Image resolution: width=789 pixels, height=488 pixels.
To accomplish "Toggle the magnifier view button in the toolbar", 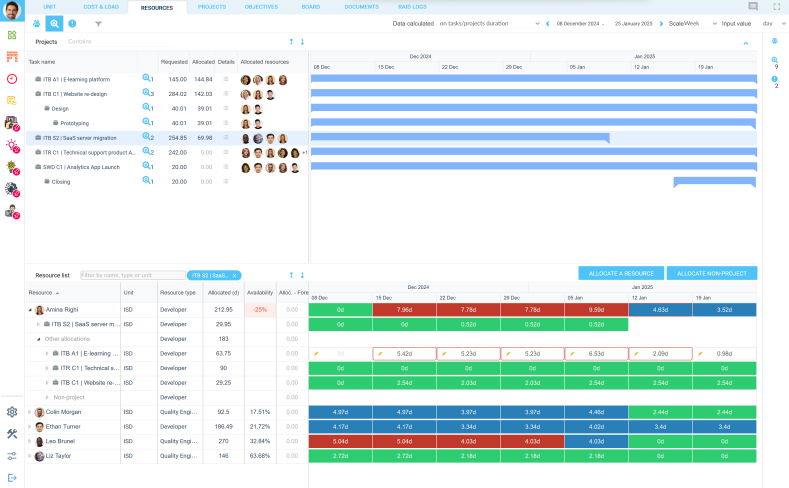I will tap(54, 23).
